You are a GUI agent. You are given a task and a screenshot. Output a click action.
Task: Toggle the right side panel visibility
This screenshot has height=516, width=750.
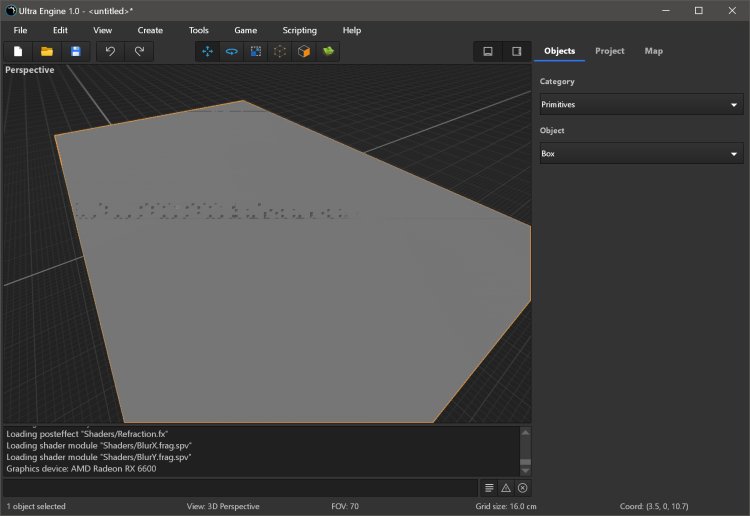517,51
